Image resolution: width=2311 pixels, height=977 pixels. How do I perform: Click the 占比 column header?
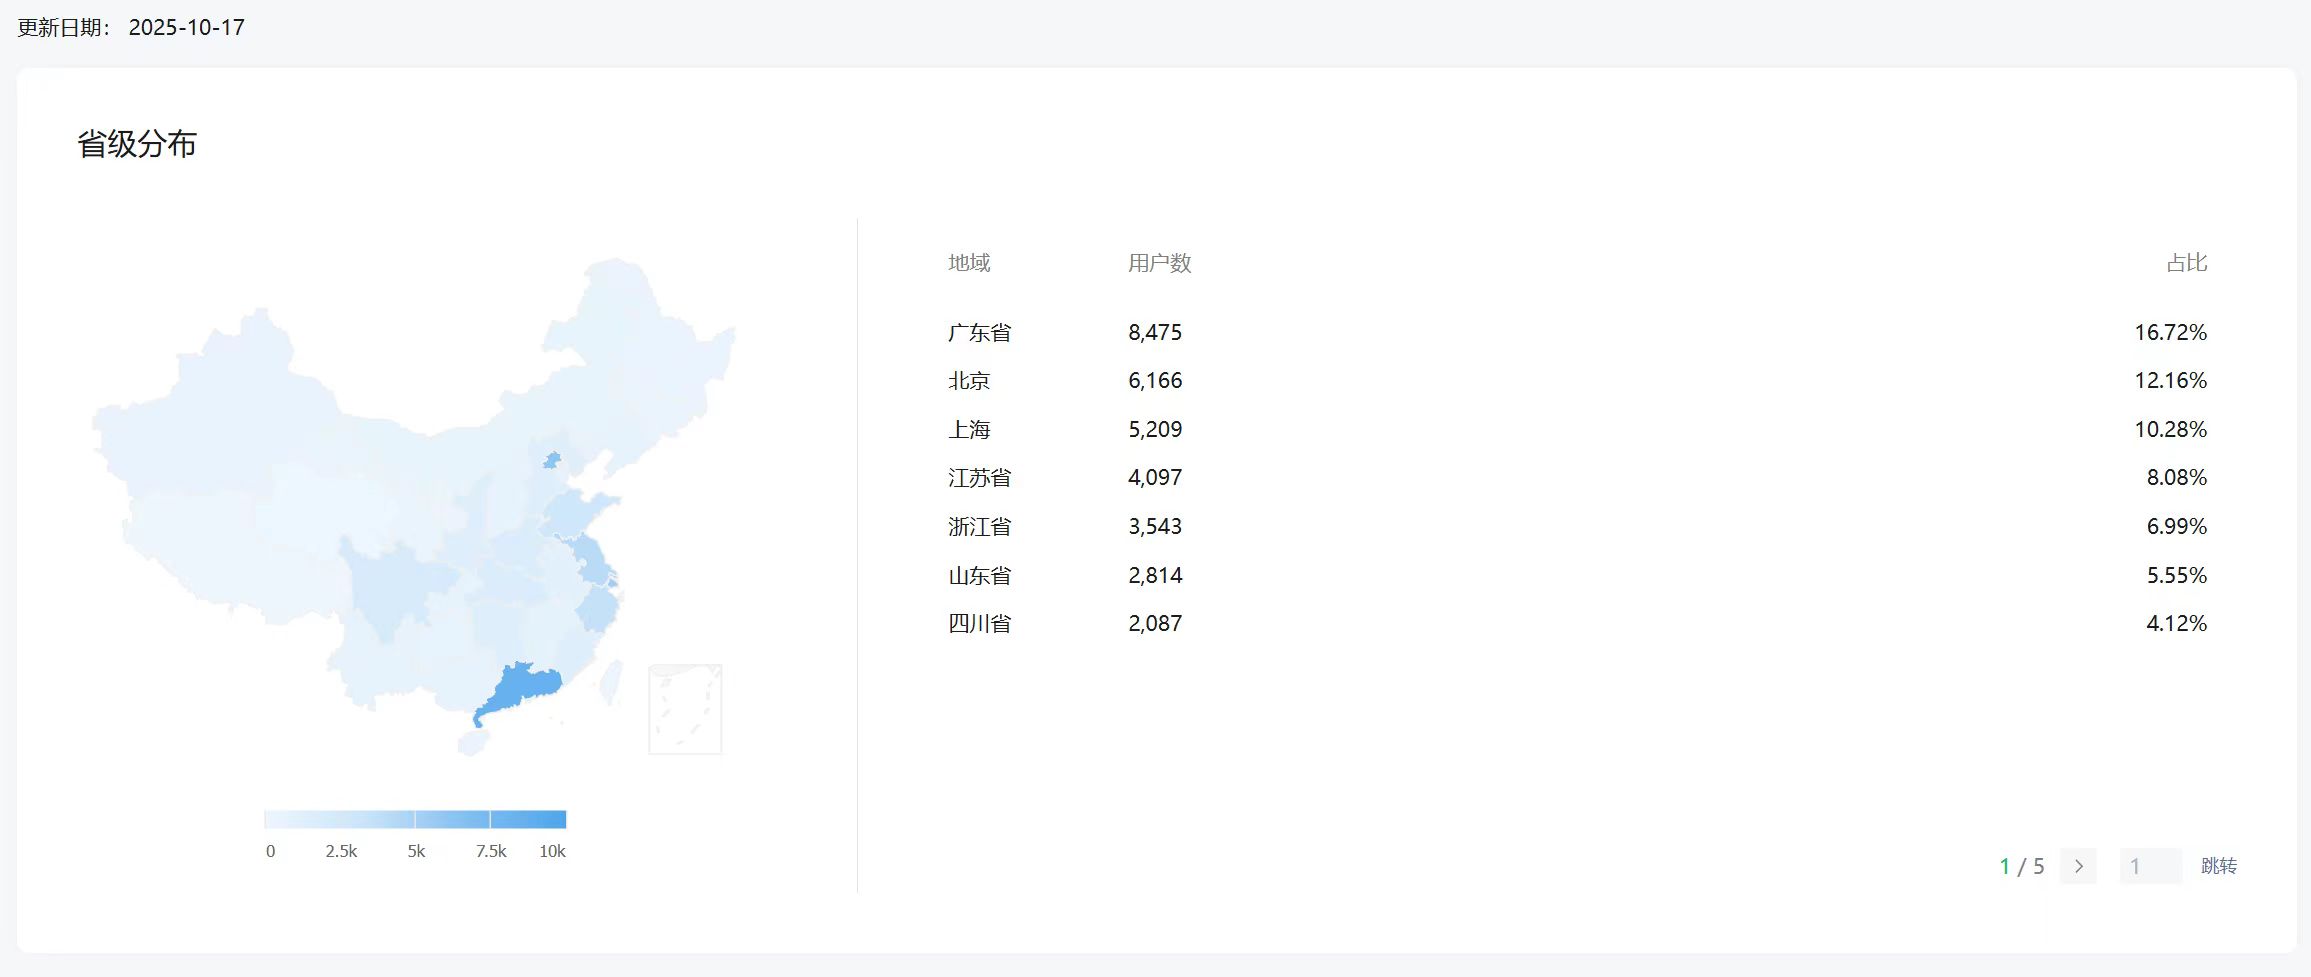(2187, 263)
